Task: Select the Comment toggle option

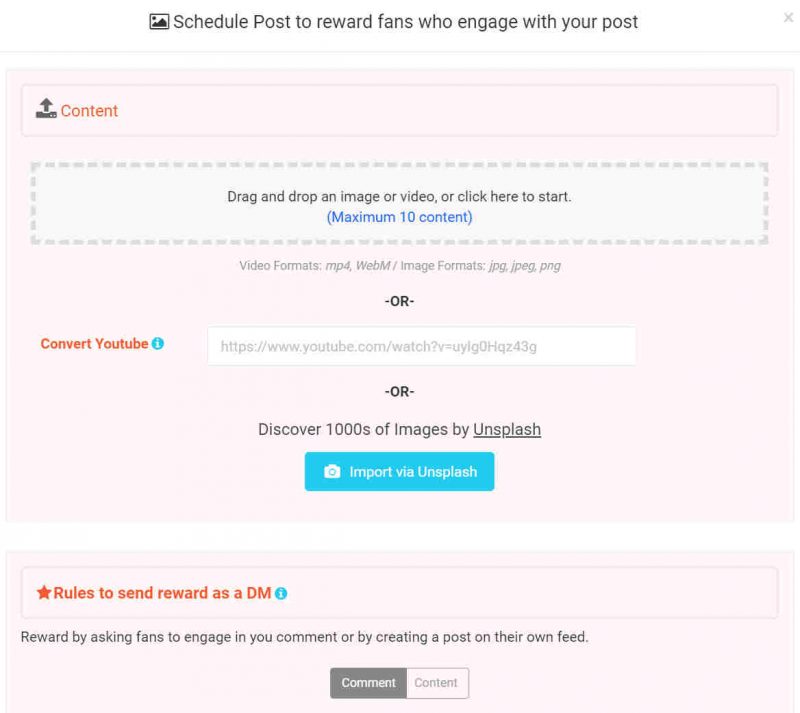Action: [x=368, y=683]
